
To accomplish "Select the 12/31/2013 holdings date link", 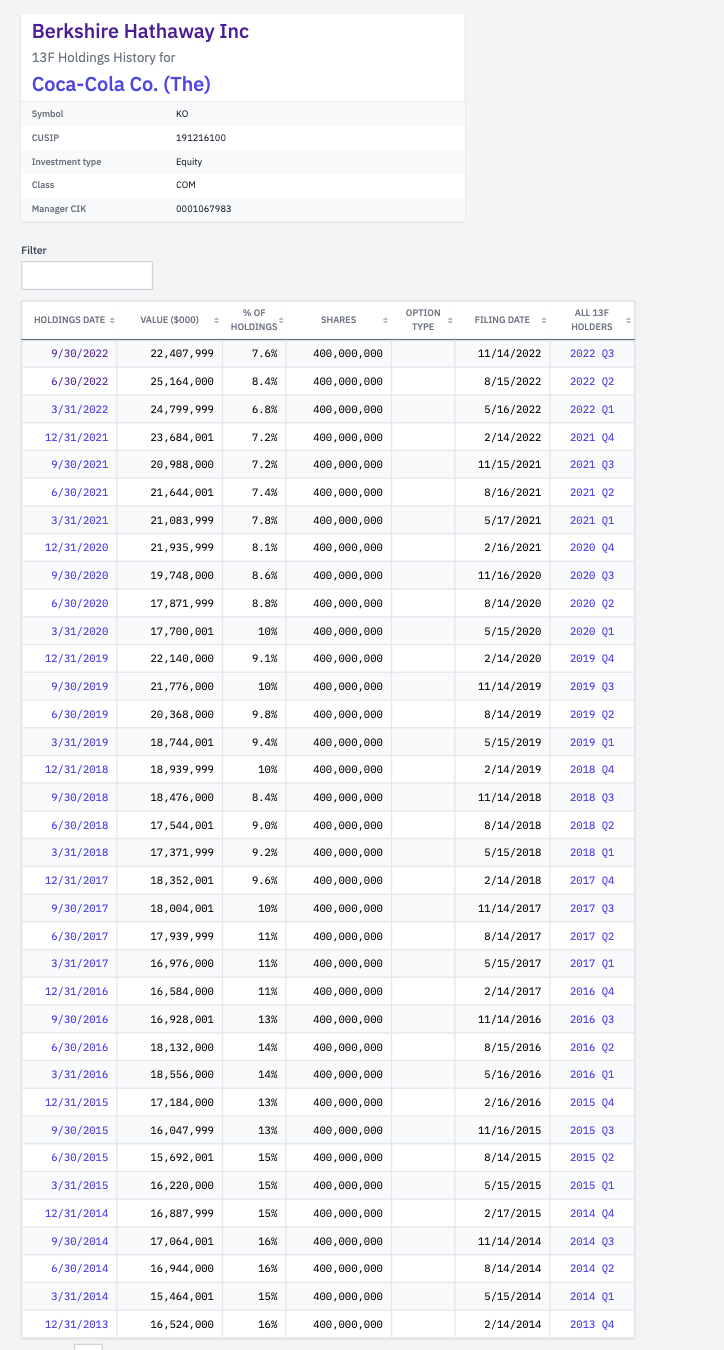I will (77, 1325).
